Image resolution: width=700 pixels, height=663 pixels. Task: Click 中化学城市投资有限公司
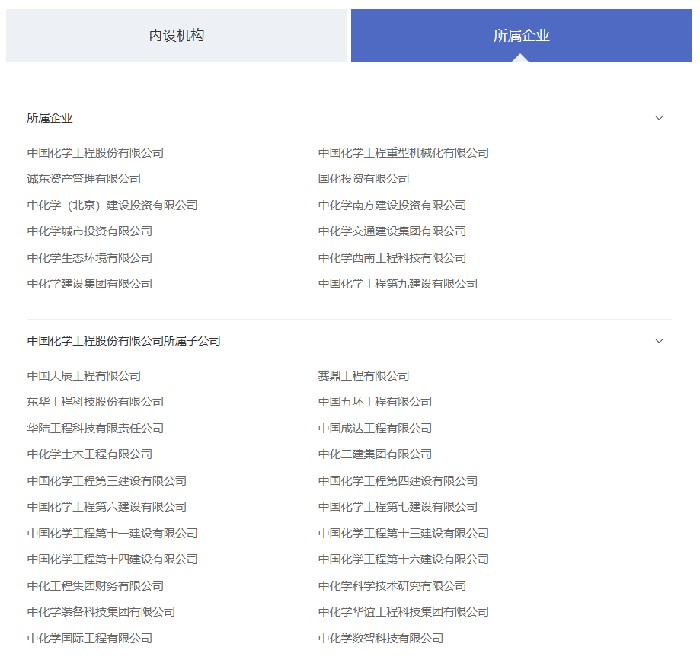pyautogui.click(x=89, y=231)
